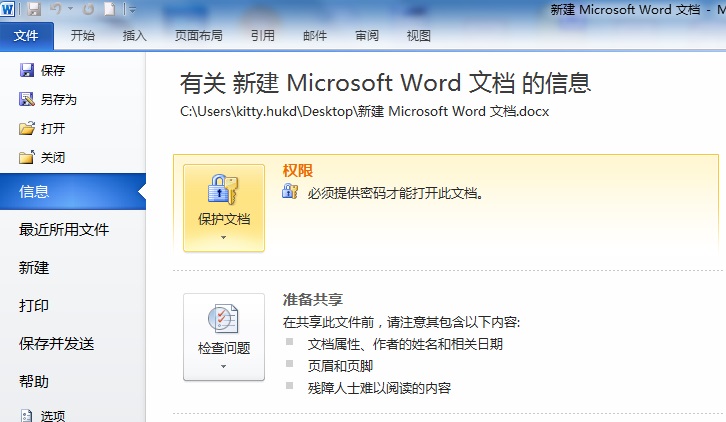The width and height of the screenshot is (726, 422).
Task: Click text 残障人士难以阅读的内容
Action: pyautogui.click(x=379, y=388)
